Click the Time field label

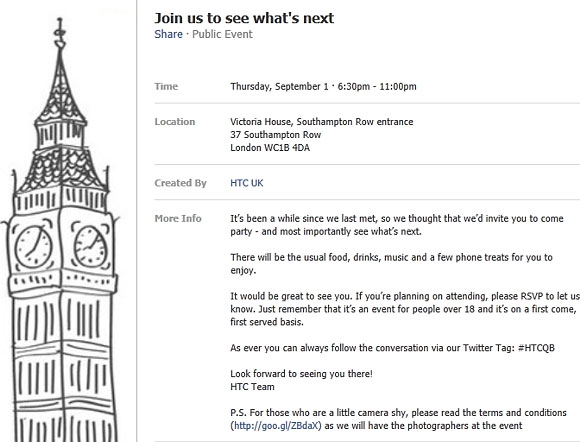coord(166,87)
